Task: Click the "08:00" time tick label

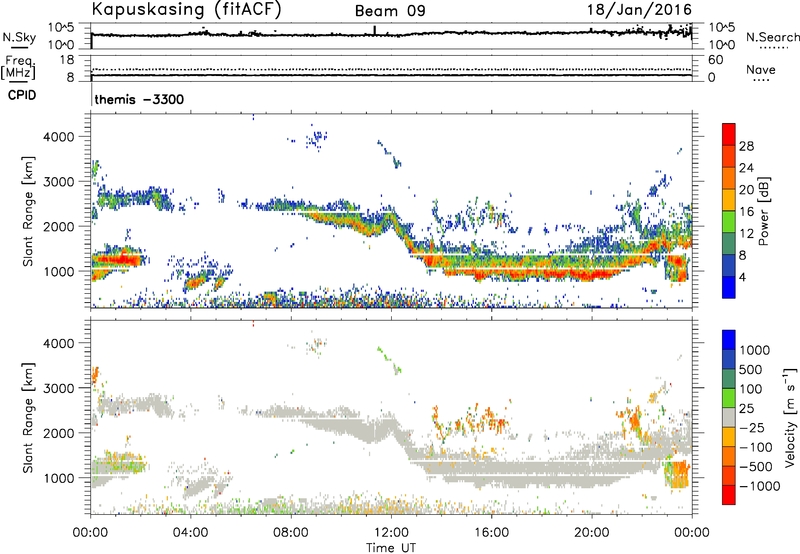Action: (x=290, y=533)
